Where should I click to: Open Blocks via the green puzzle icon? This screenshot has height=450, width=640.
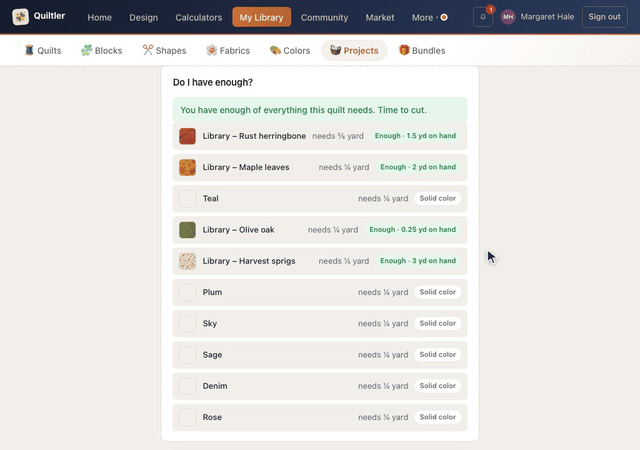pyautogui.click(x=87, y=50)
